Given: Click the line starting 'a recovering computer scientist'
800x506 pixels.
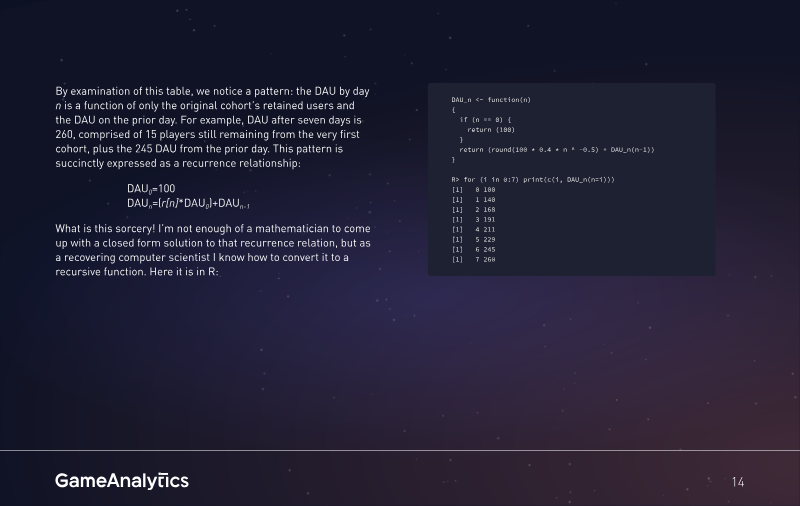Looking at the screenshot, I should click(x=202, y=257).
